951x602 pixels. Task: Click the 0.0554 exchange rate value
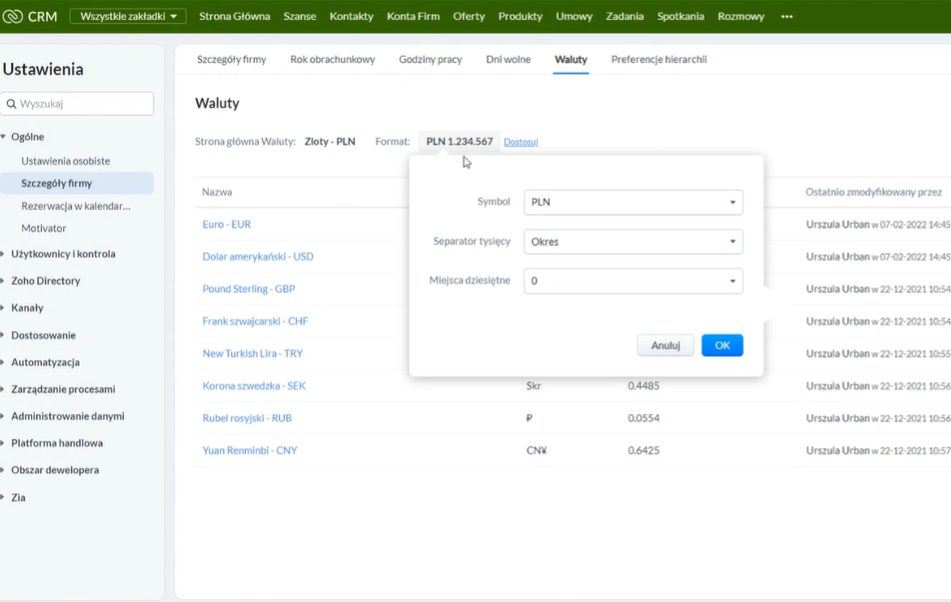pos(644,418)
